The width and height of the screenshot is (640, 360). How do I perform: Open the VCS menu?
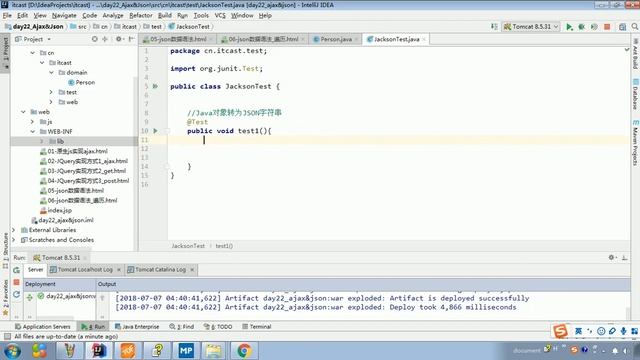click(x=220, y=16)
